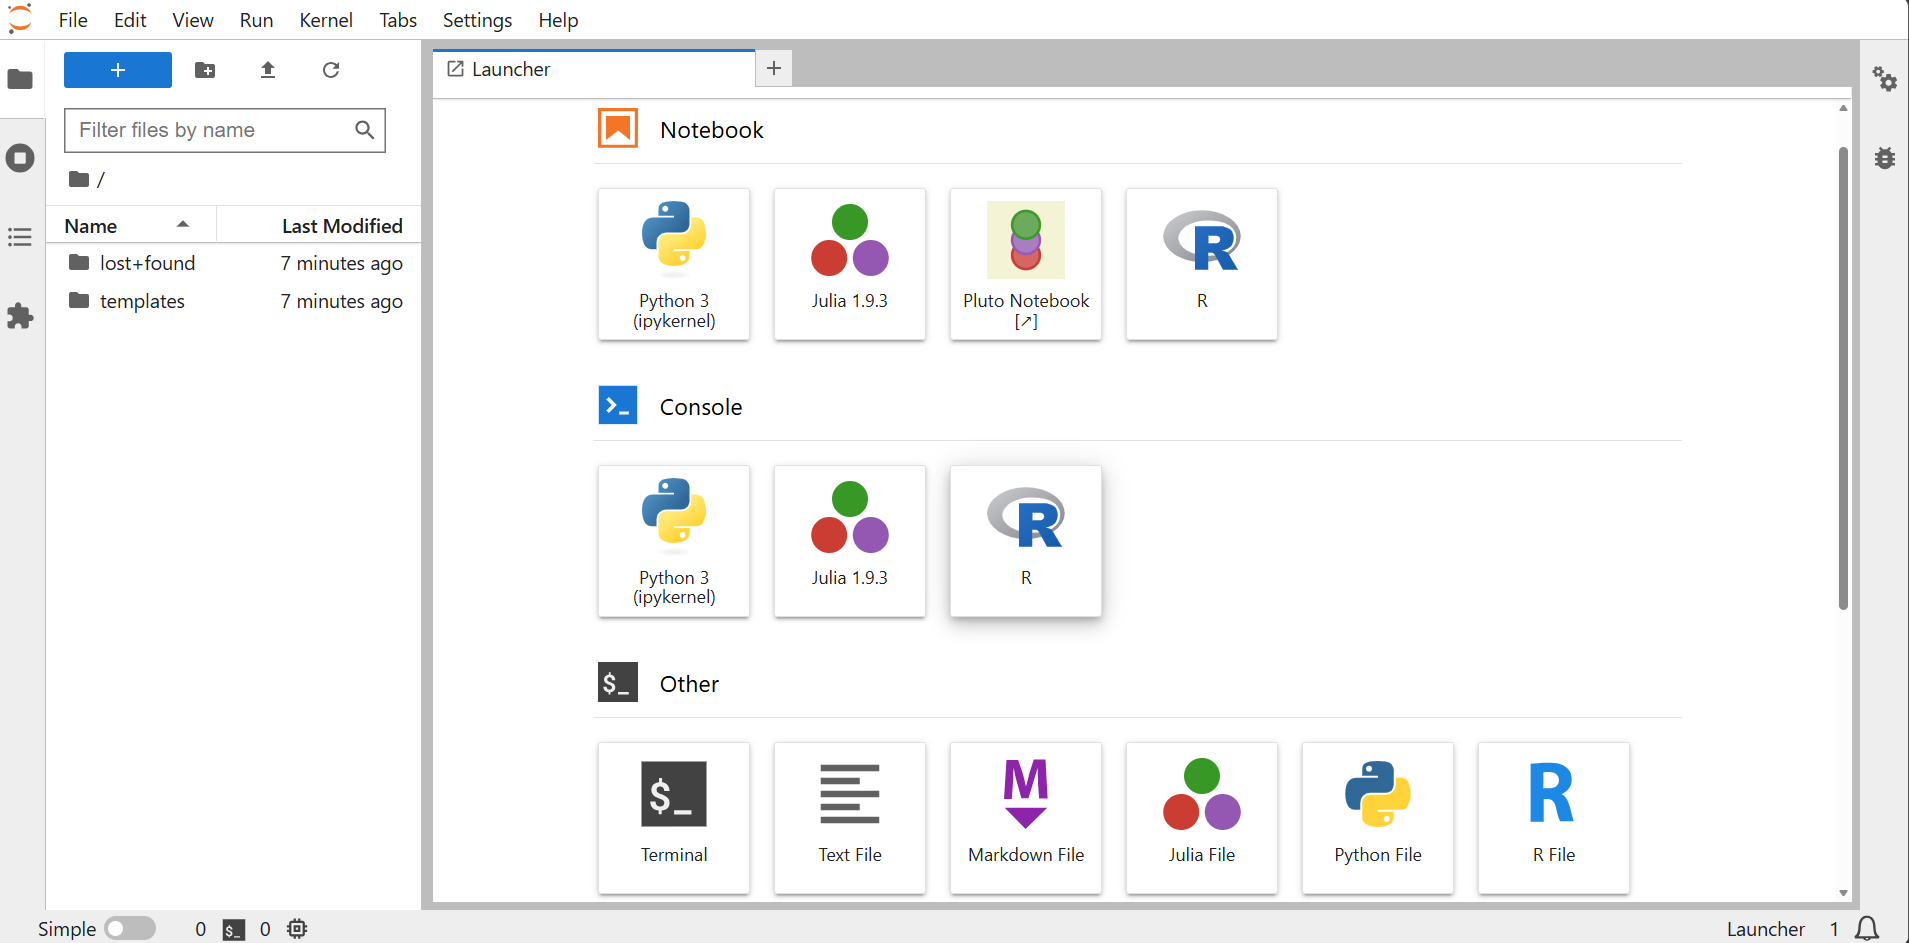
Task: Sort files by Last Modified column
Action: [x=319, y=226]
